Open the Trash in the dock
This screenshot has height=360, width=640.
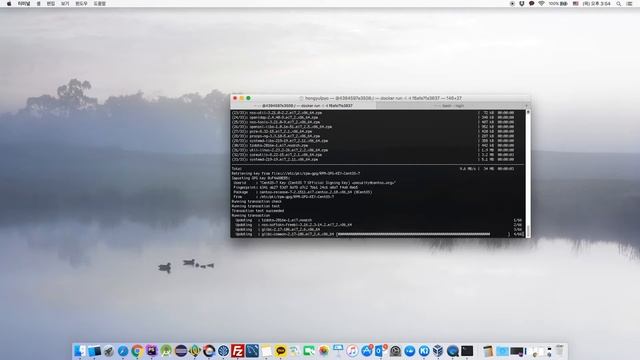coord(560,351)
